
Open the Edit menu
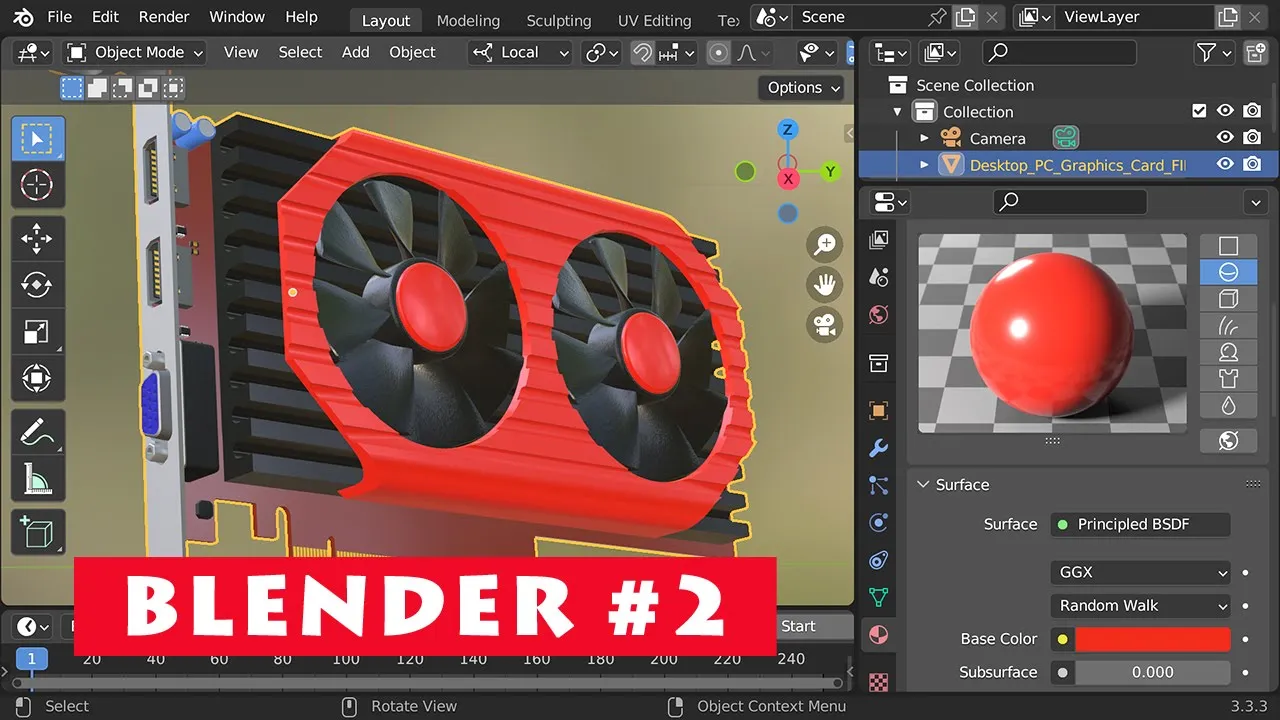pos(105,17)
